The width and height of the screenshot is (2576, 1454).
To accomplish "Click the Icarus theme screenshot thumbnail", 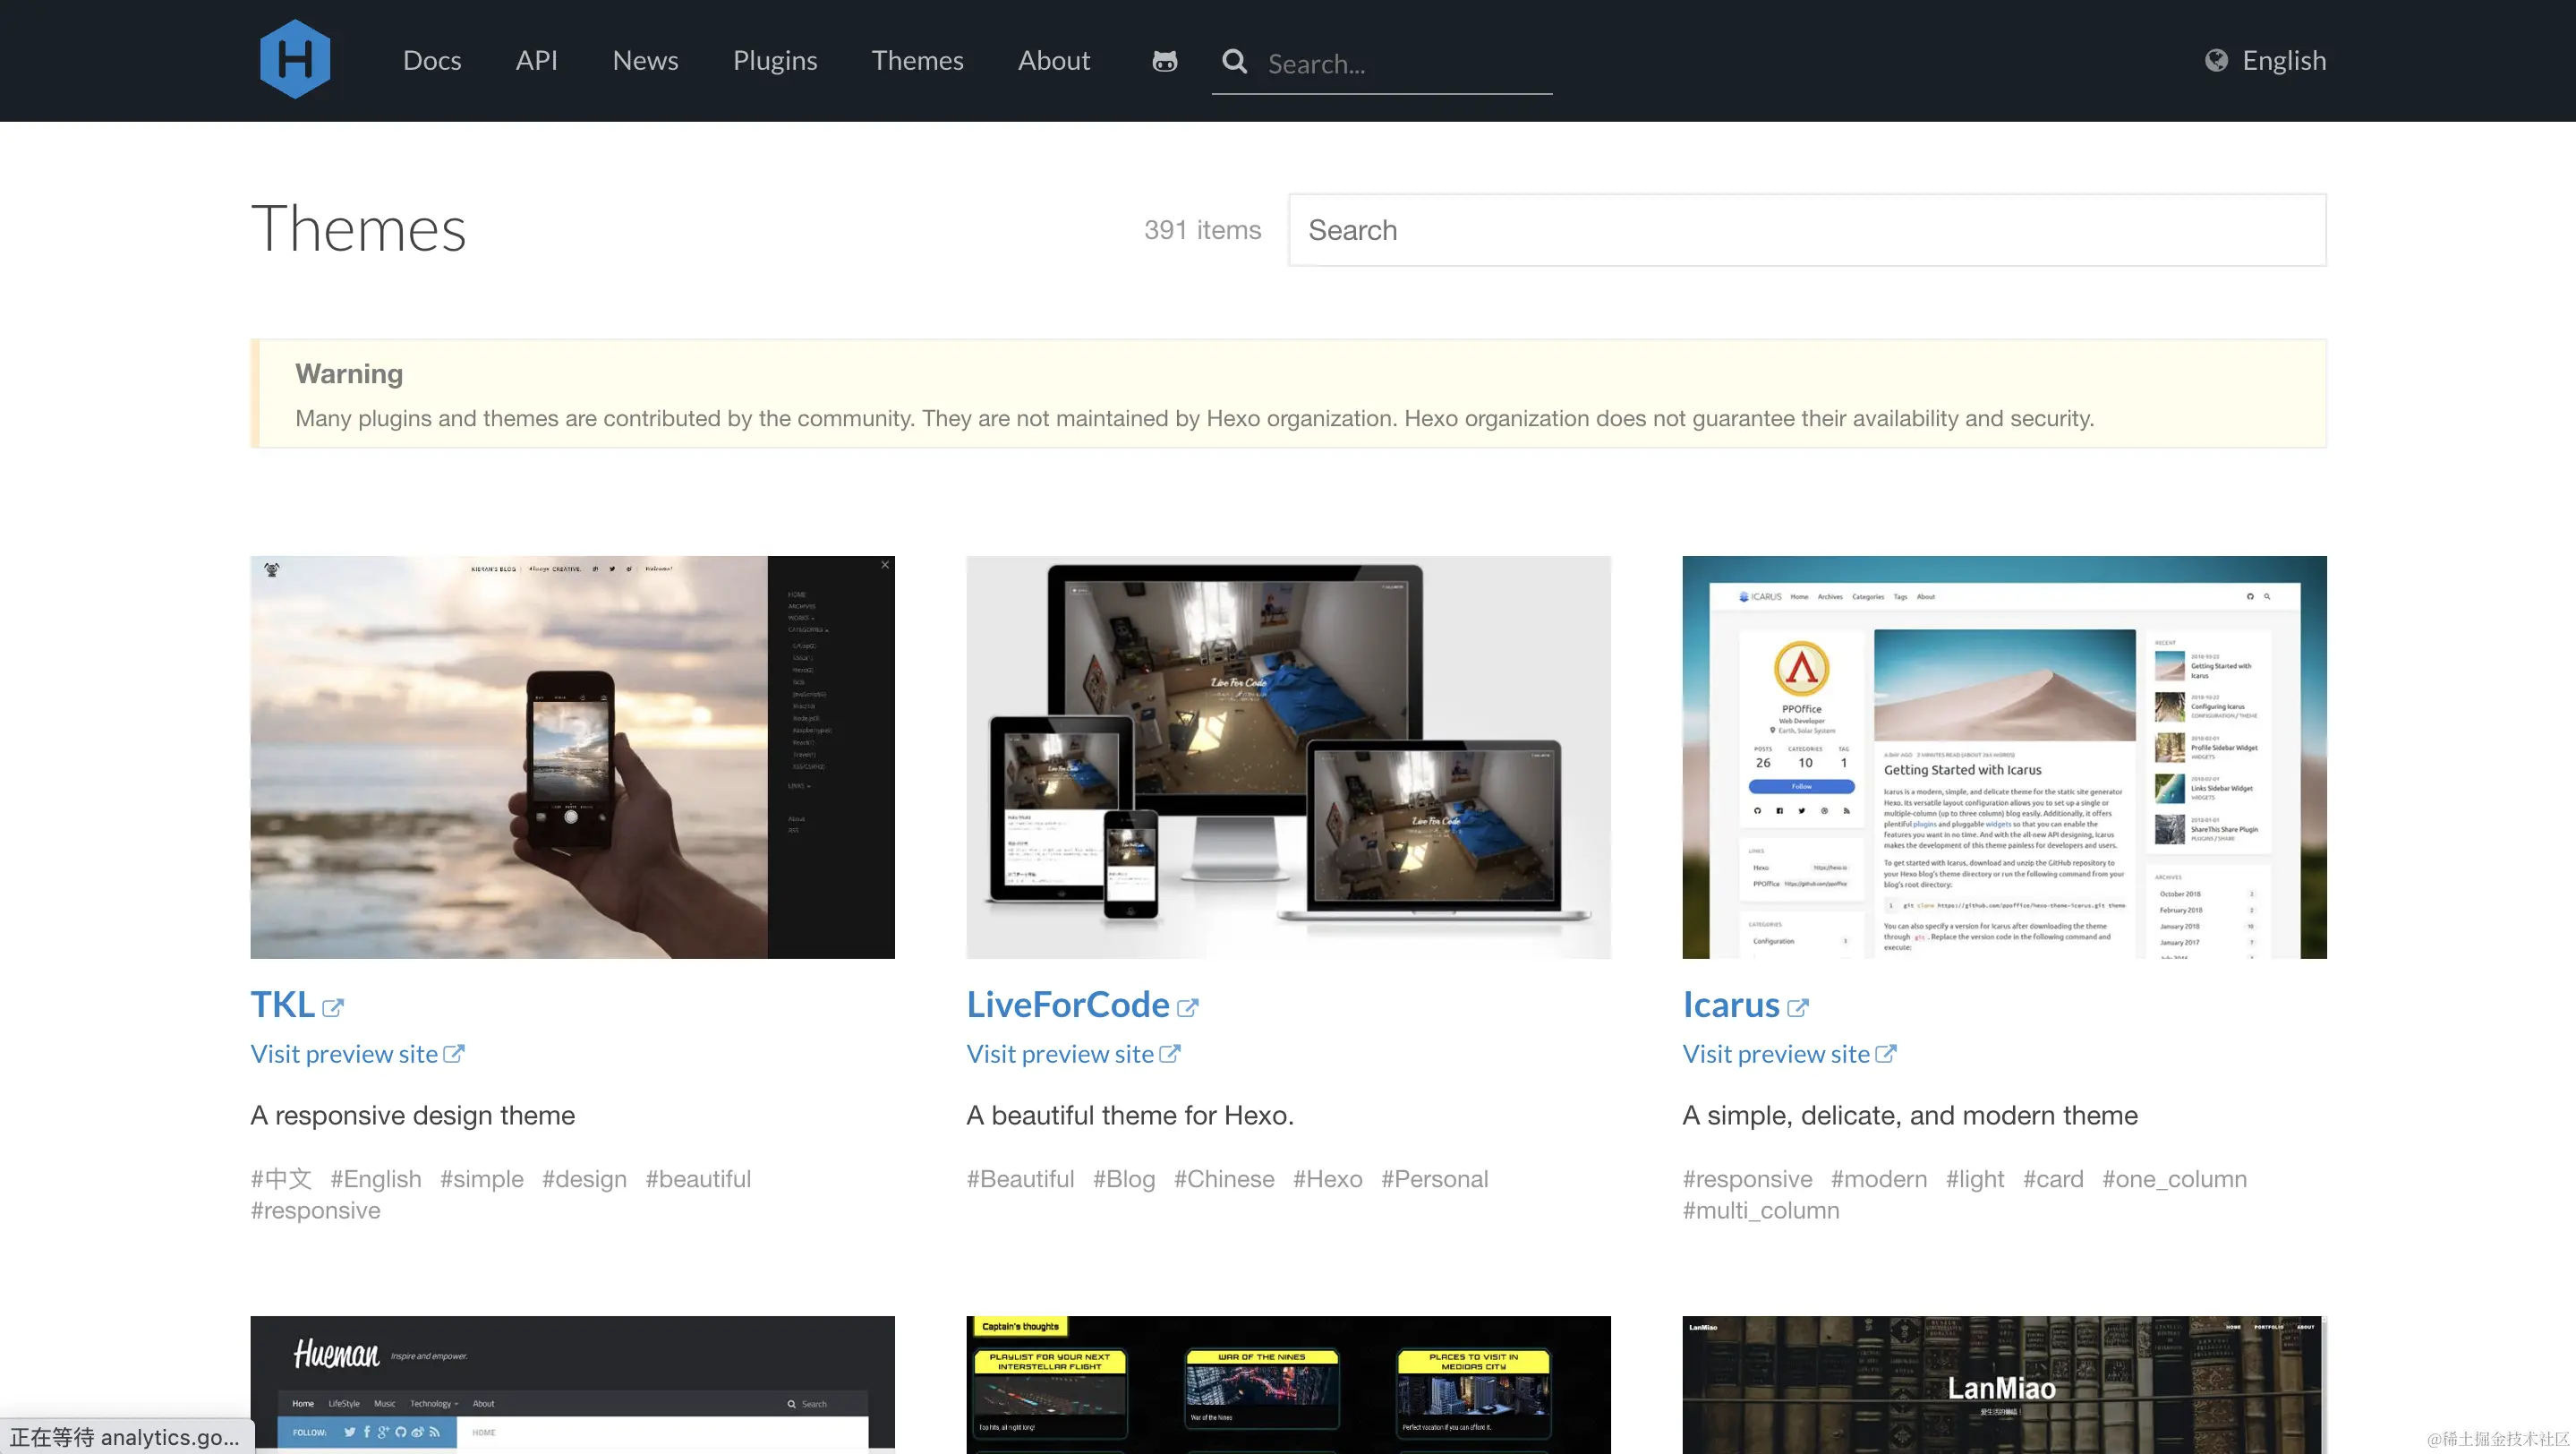I will [x=2004, y=757].
